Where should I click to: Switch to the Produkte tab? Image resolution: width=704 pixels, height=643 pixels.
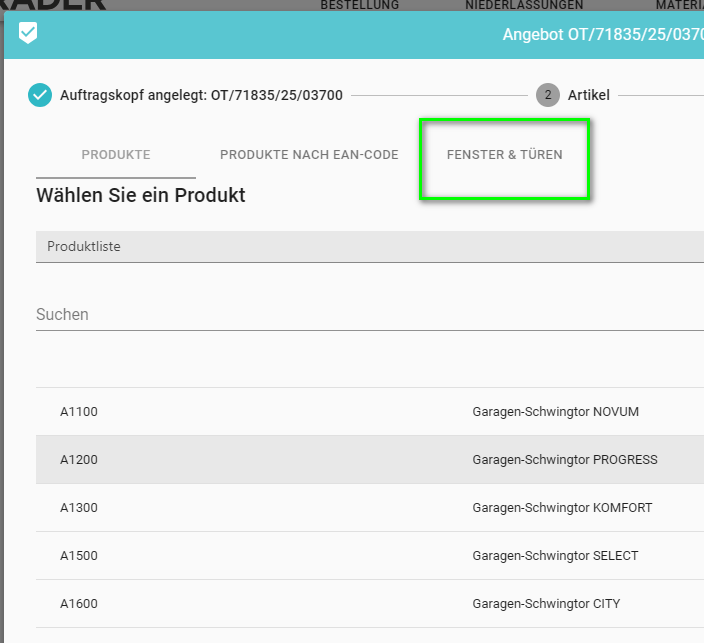click(116, 155)
